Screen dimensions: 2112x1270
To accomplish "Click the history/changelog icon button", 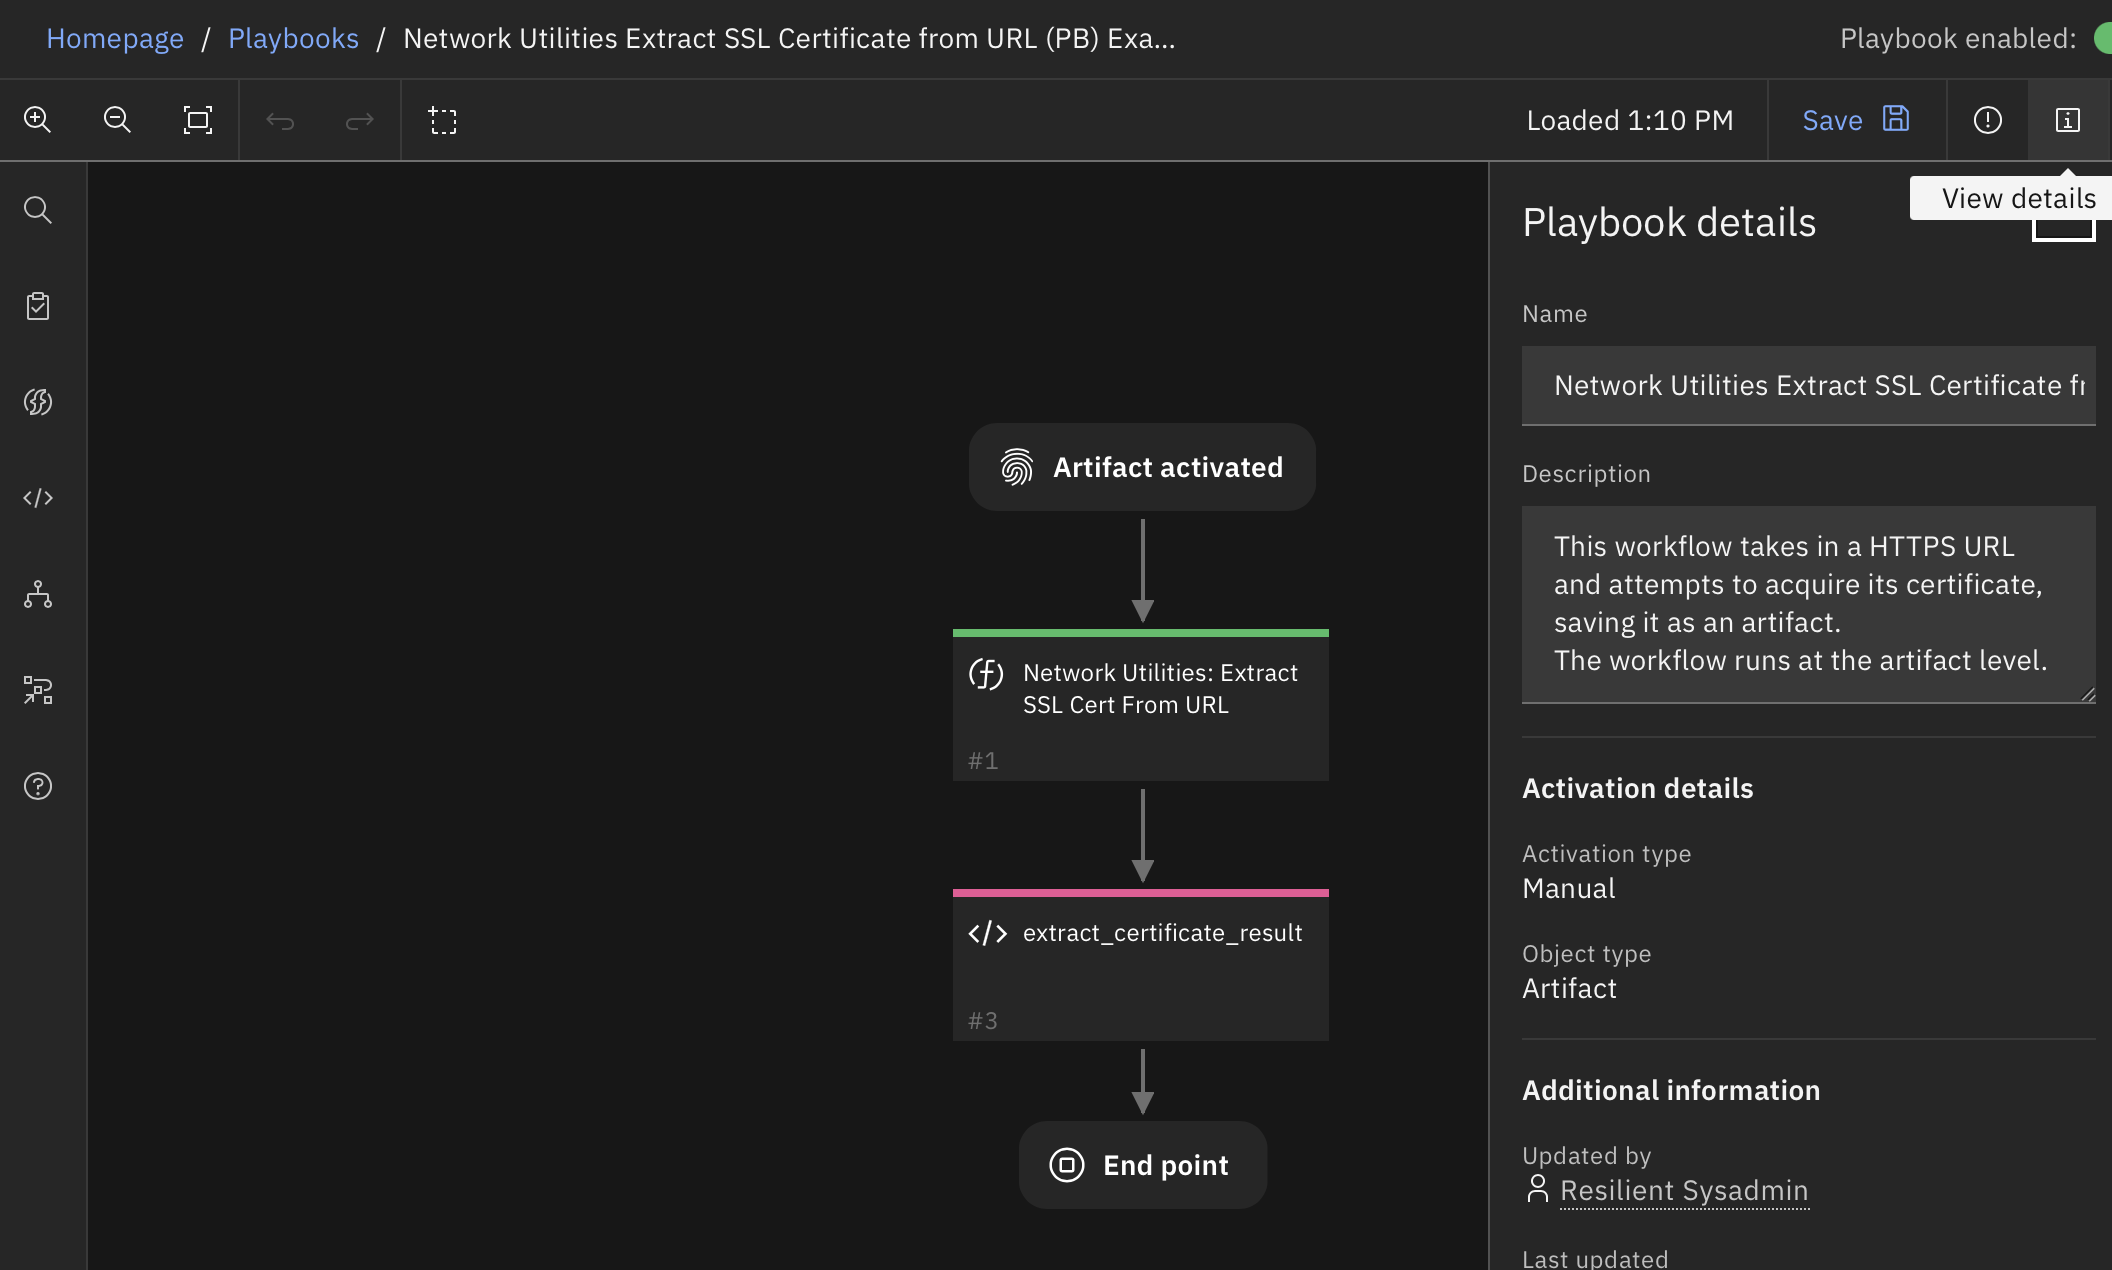I will pos(1988,119).
